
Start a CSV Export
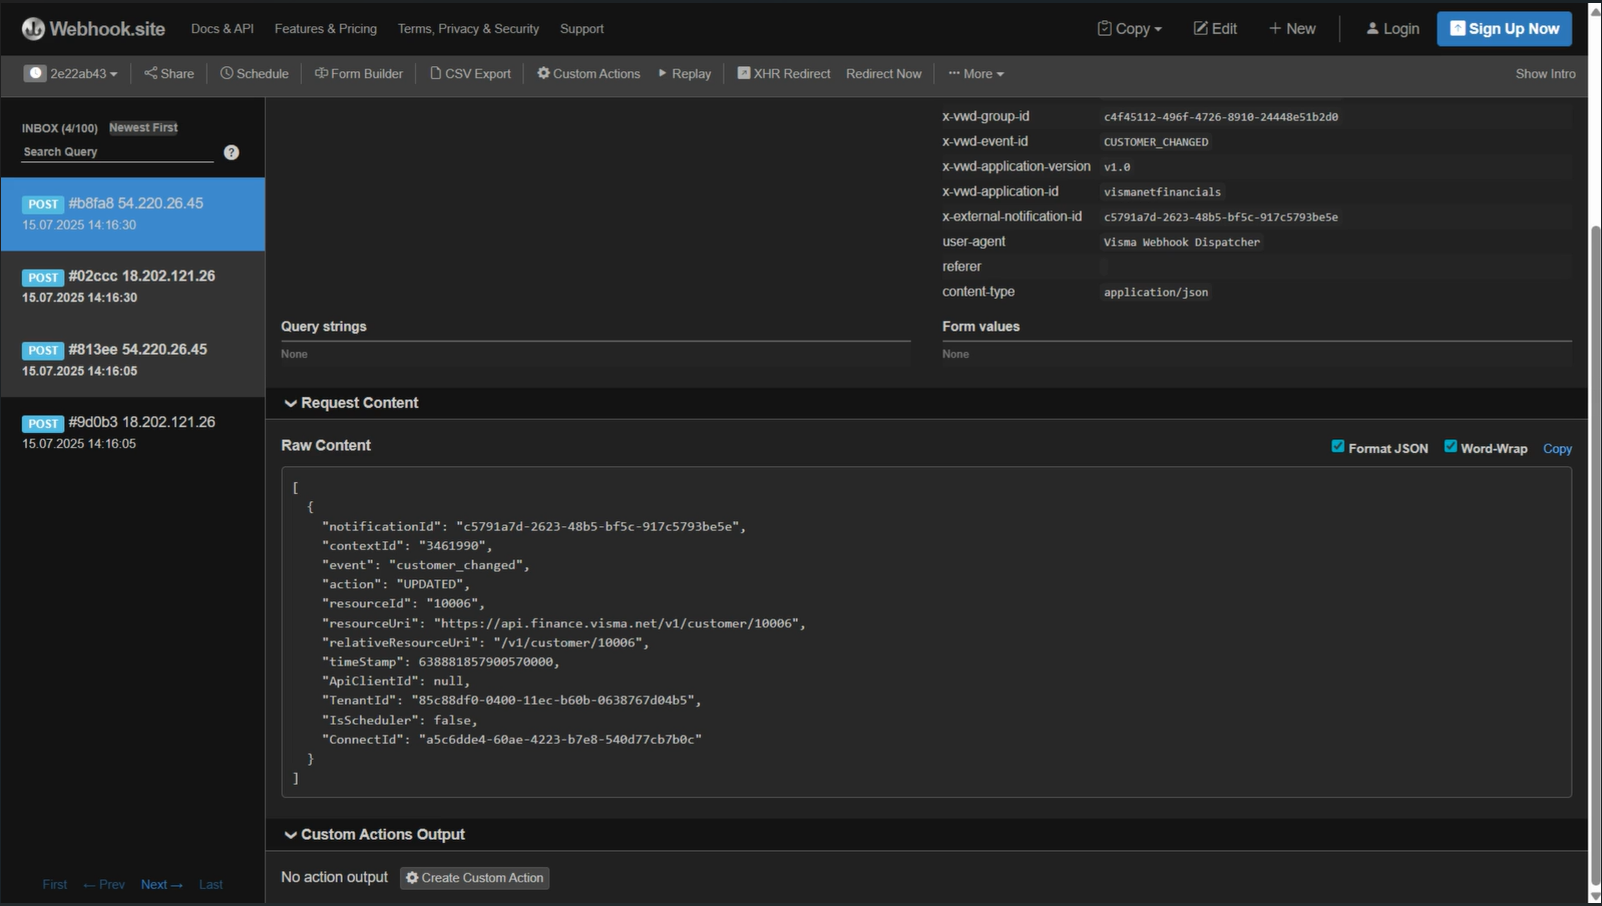469,73
